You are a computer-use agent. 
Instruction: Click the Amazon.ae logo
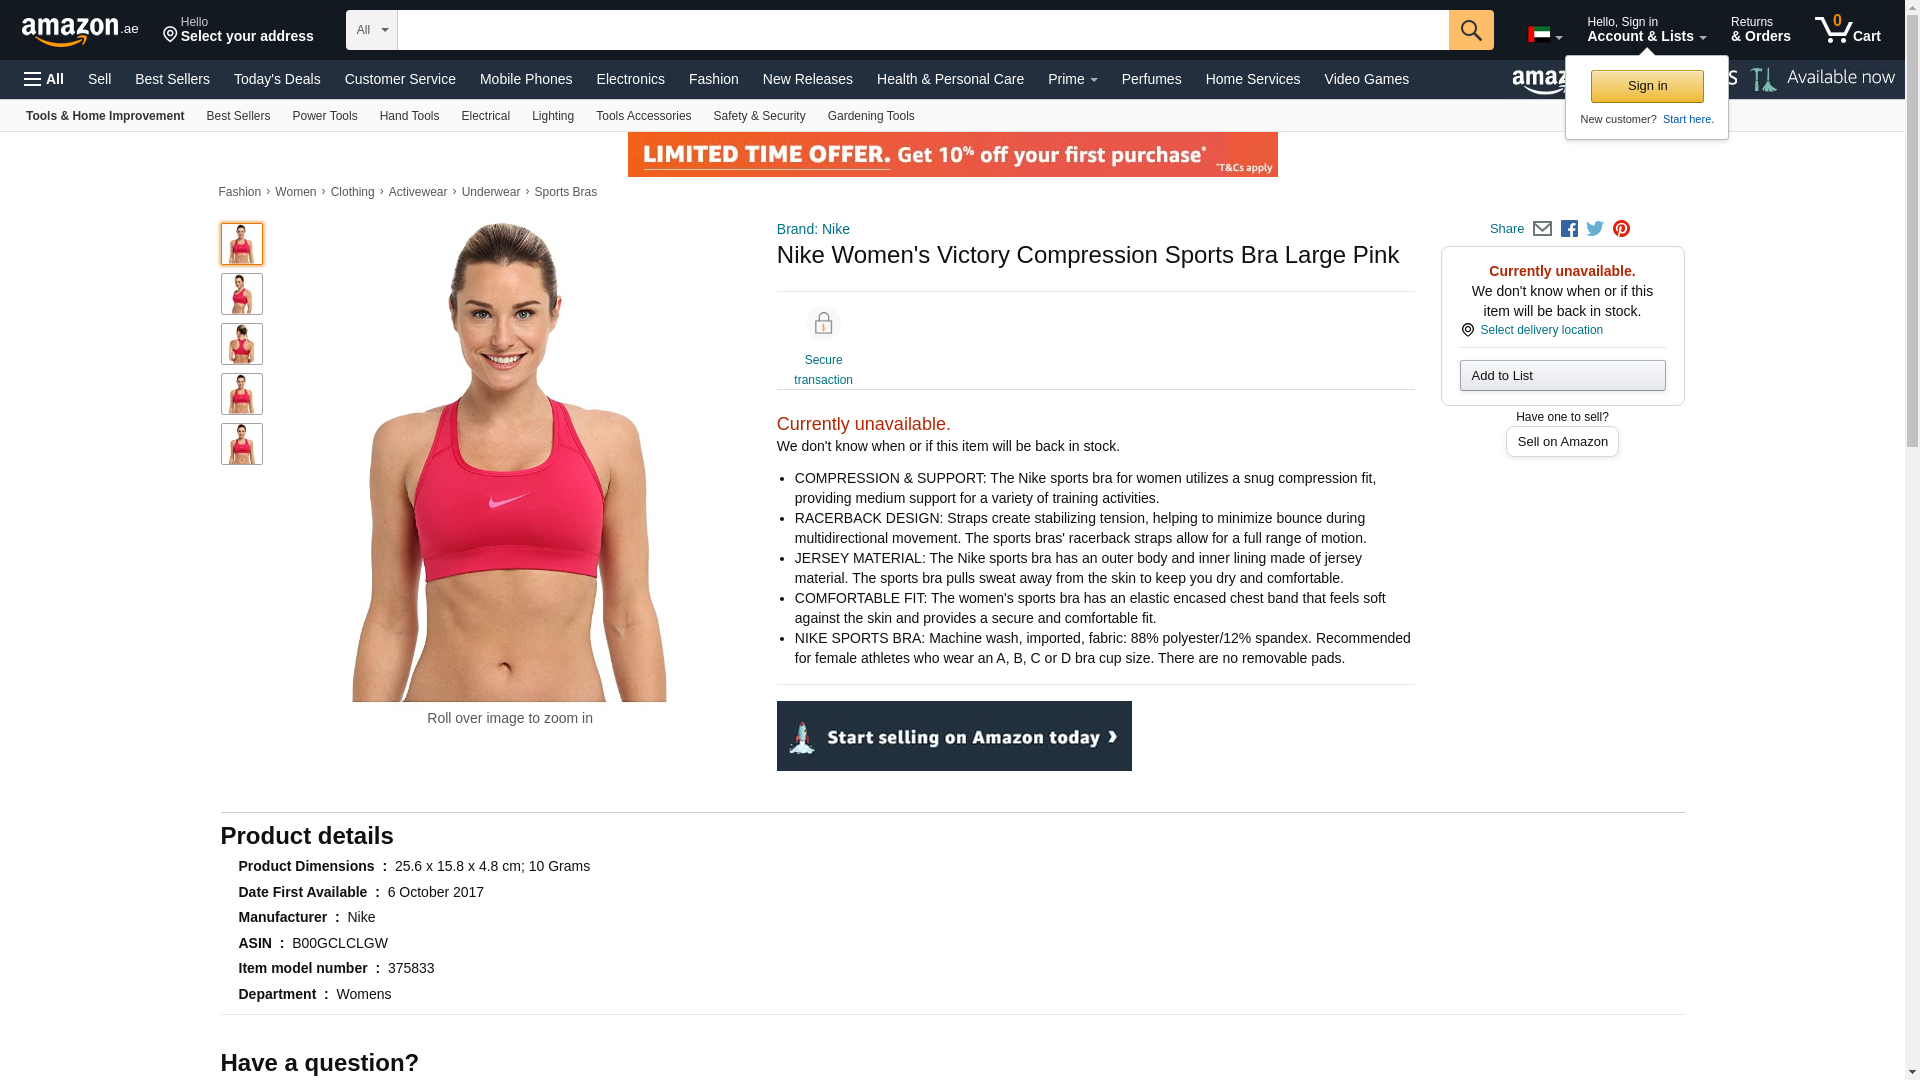pyautogui.click(x=80, y=30)
